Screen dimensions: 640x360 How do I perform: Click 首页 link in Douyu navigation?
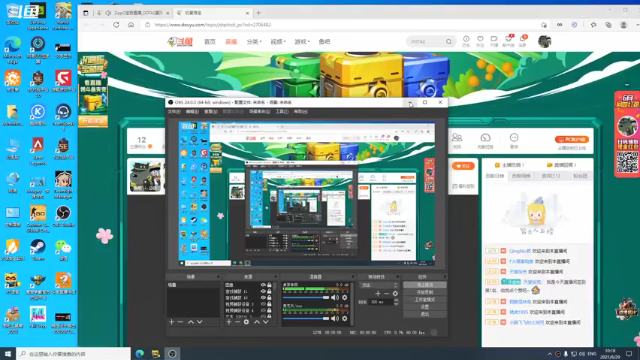(210, 42)
